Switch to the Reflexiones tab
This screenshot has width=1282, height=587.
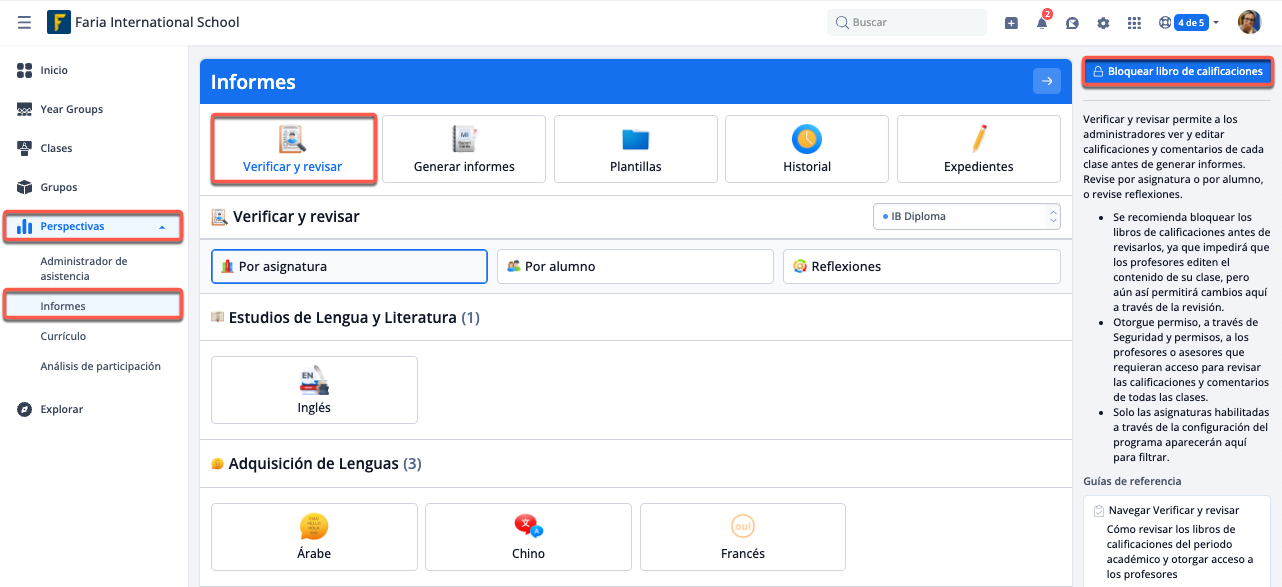(x=921, y=267)
